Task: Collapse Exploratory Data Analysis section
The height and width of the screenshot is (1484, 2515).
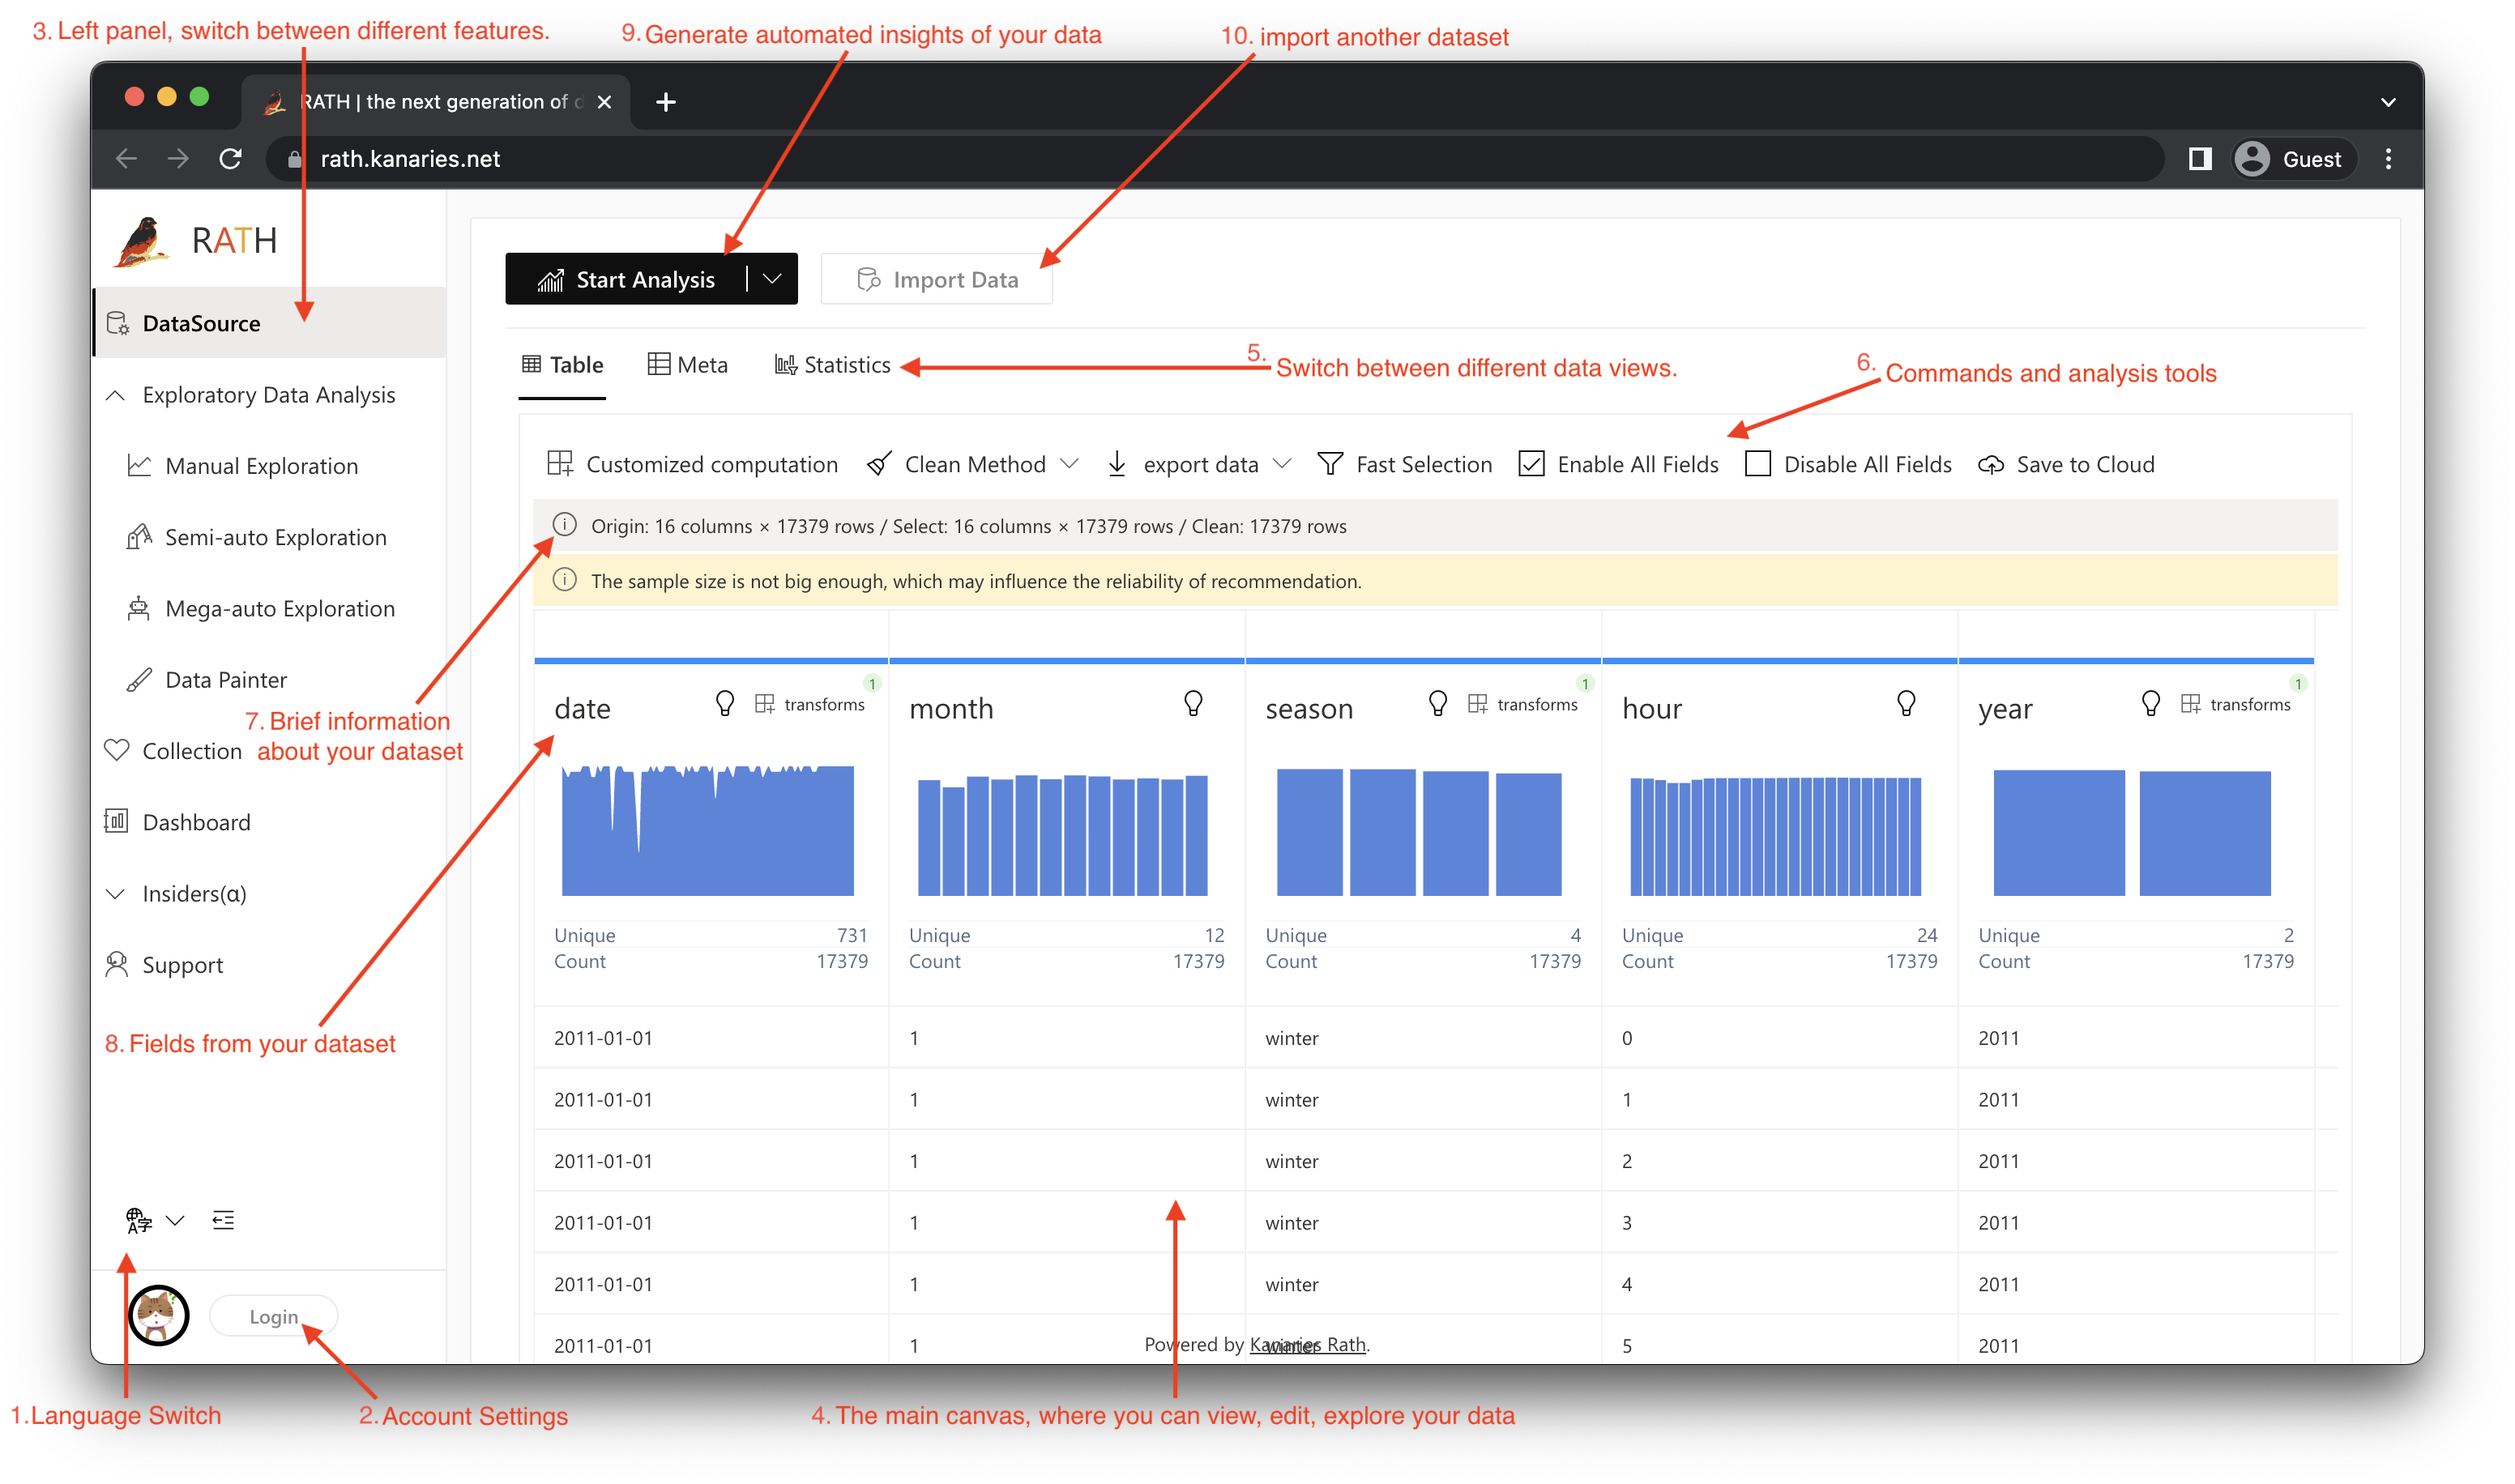Action: (x=116, y=395)
